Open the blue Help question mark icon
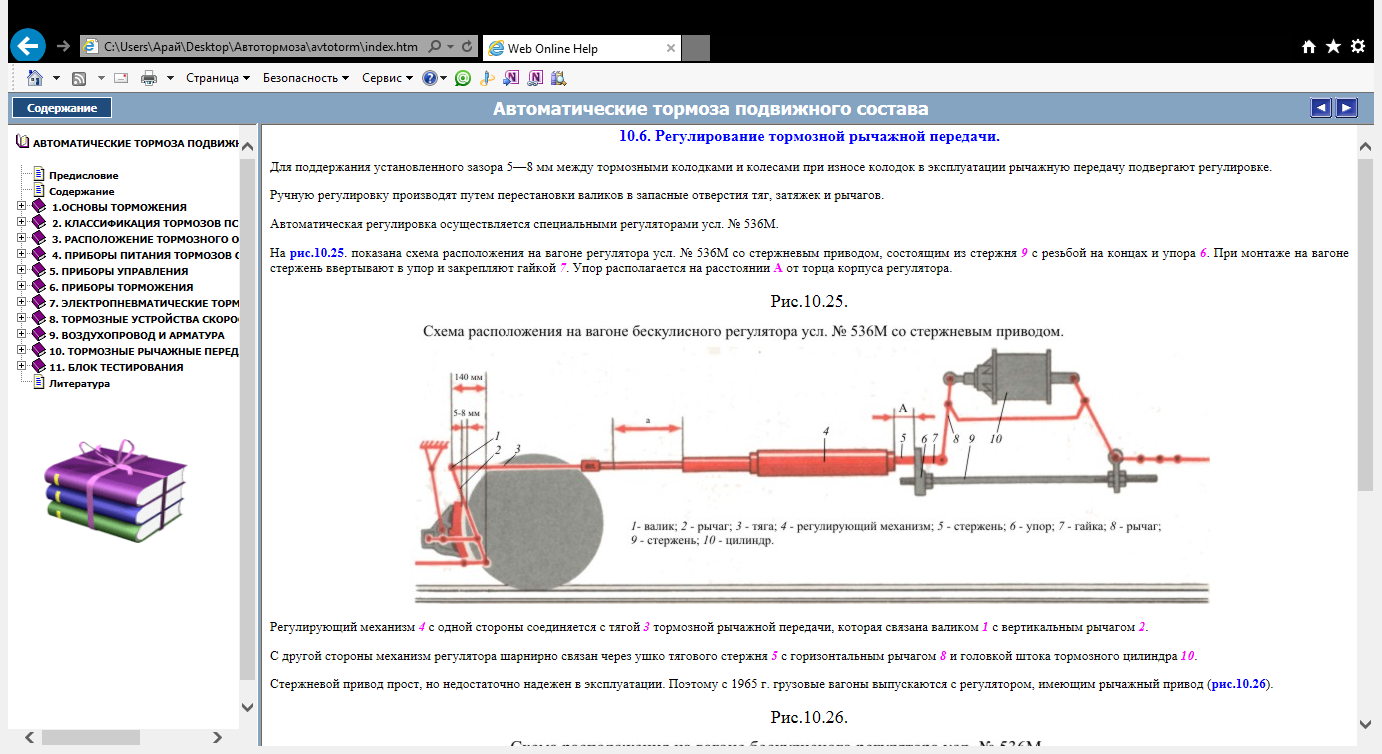Viewport: 1382px width, 754px height. (x=429, y=77)
